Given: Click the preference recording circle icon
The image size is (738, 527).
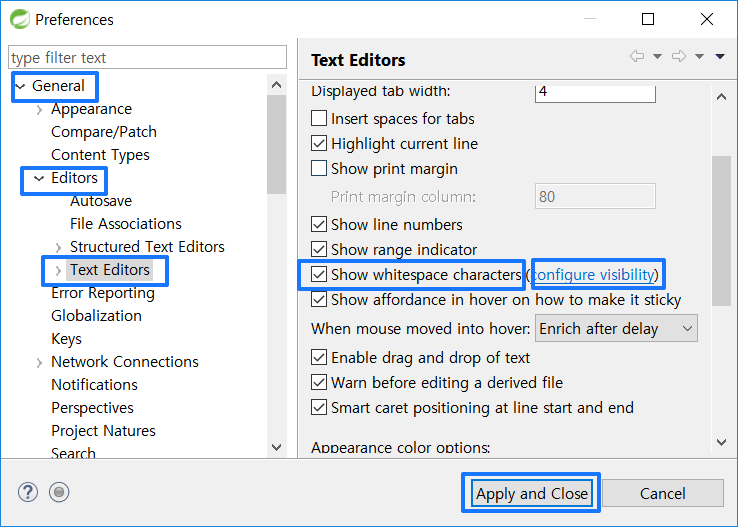Looking at the screenshot, I should (x=59, y=493).
